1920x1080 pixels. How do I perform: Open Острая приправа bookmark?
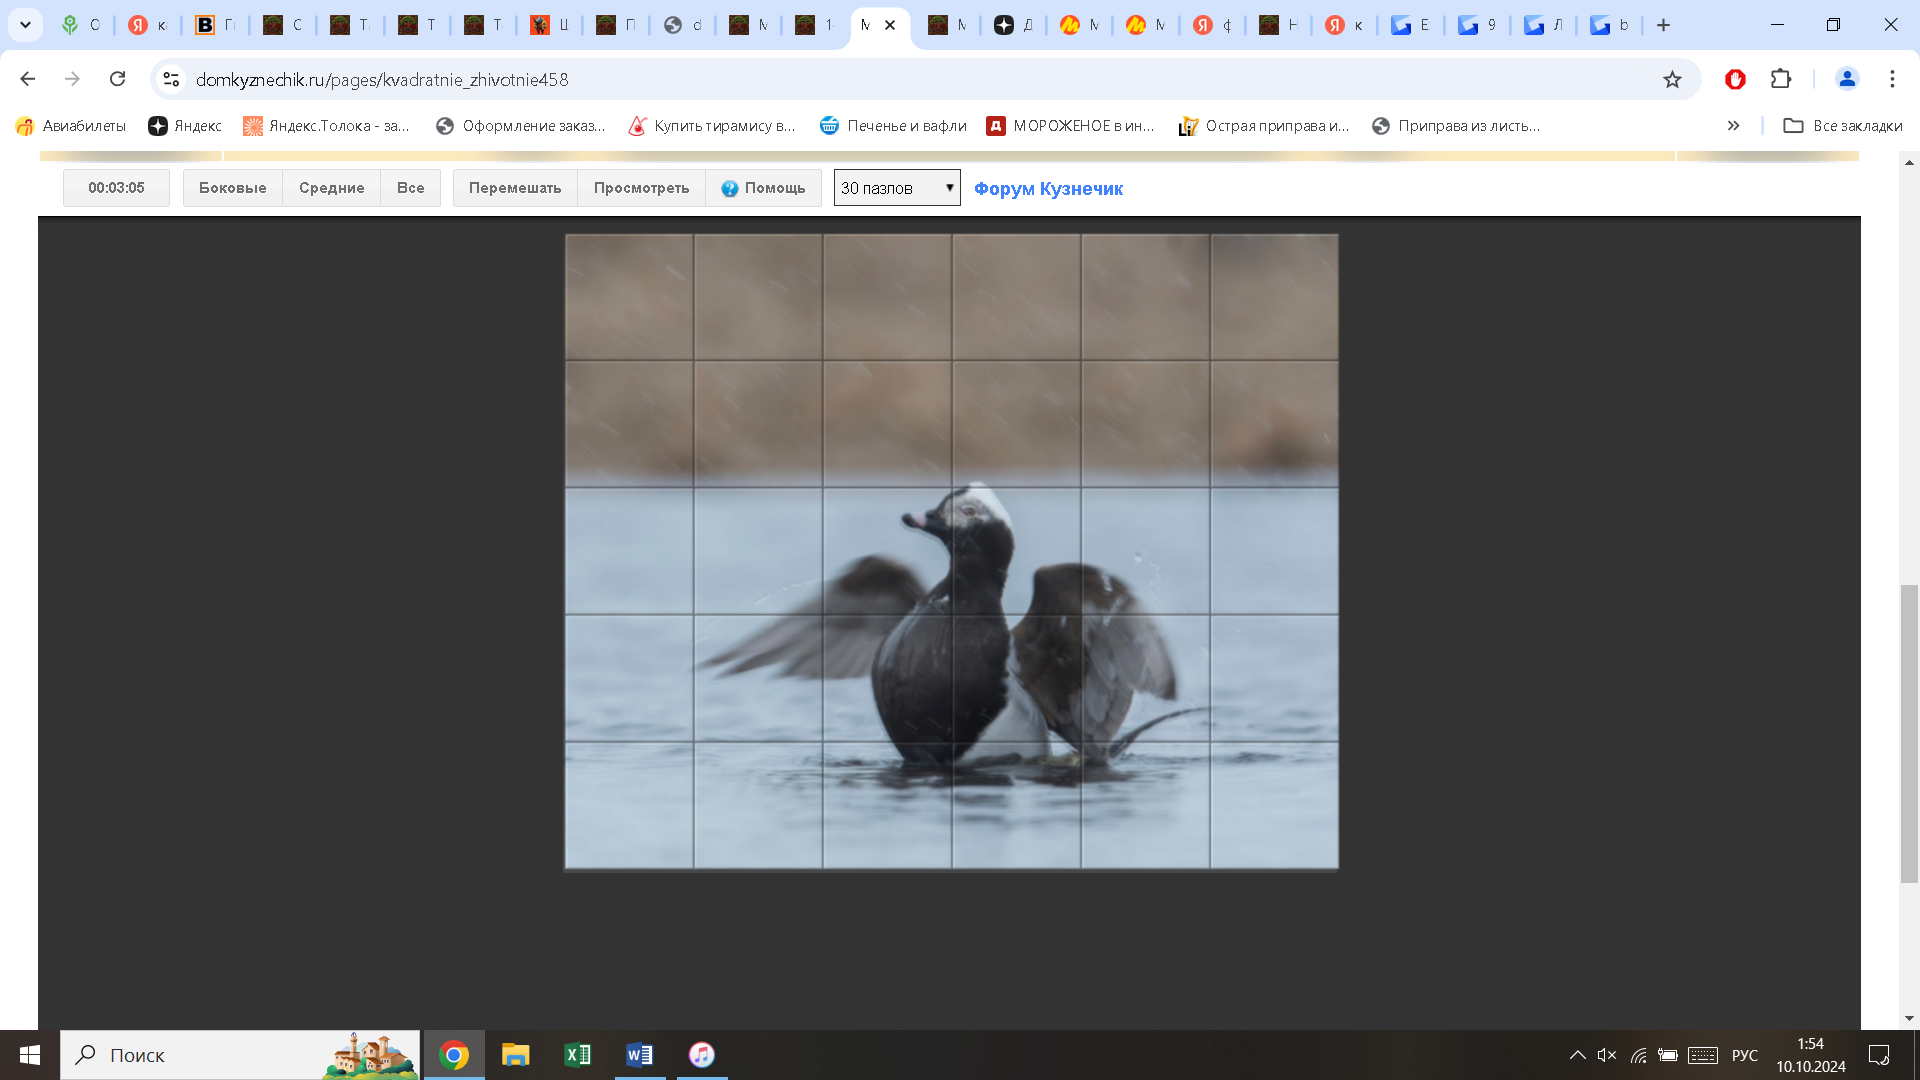click(1264, 125)
